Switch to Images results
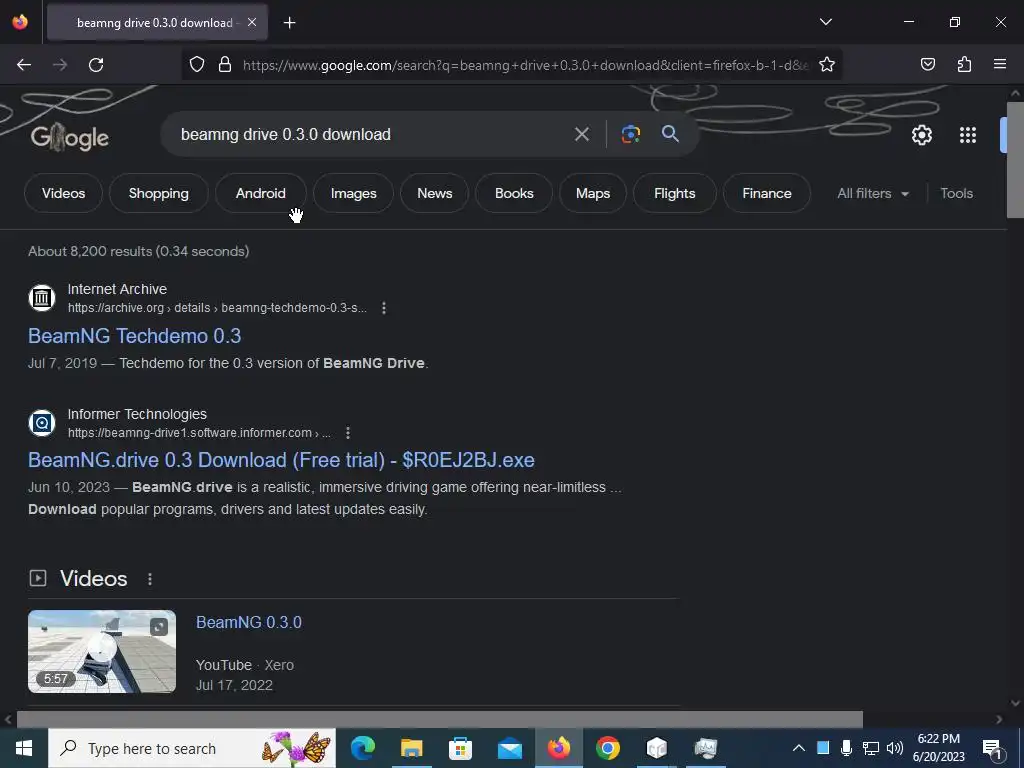The image size is (1024, 768). (353, 193)
